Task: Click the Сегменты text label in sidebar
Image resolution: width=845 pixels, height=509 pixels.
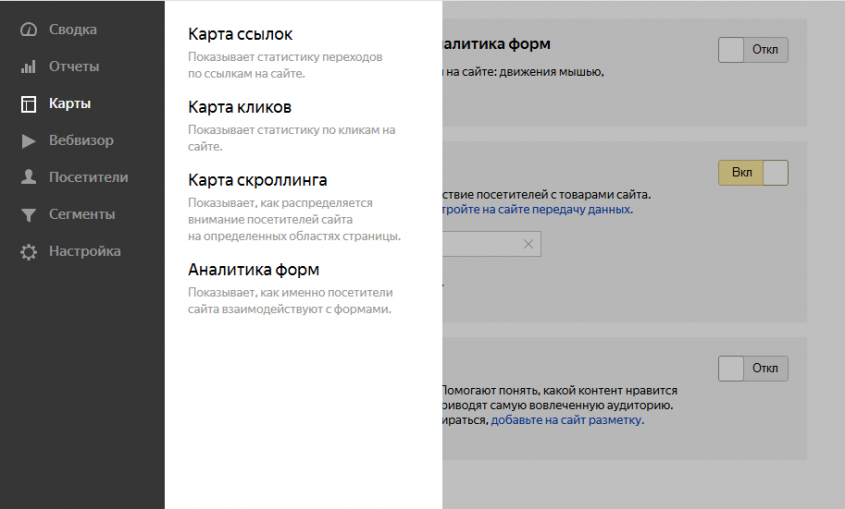Action: (x=82, y=215)
